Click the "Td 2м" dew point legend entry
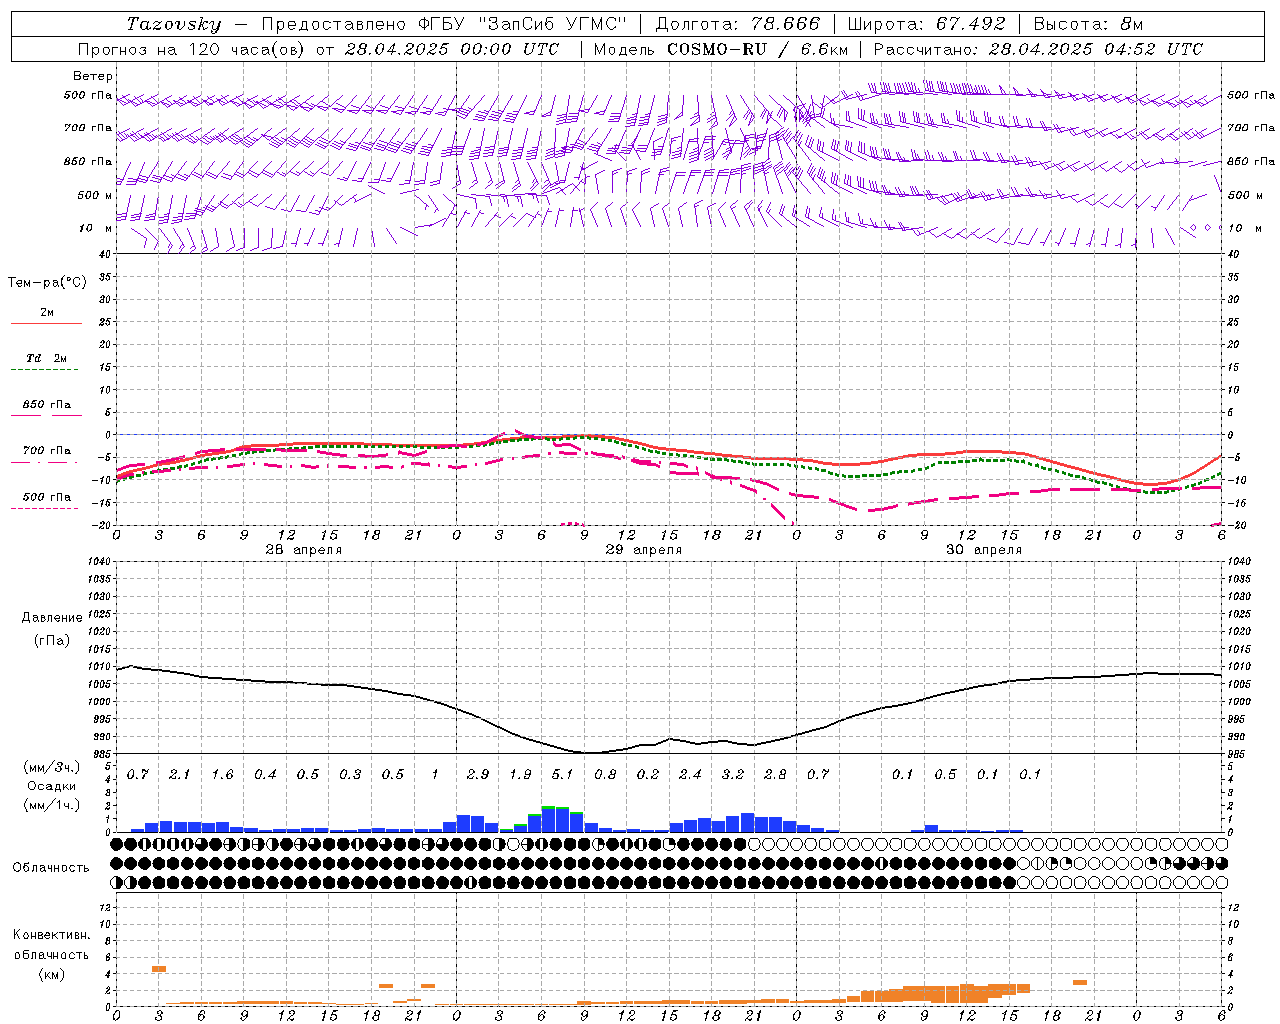This screenshot has width=1280, height=1024. pyautogui.click(x=47, y=358)
